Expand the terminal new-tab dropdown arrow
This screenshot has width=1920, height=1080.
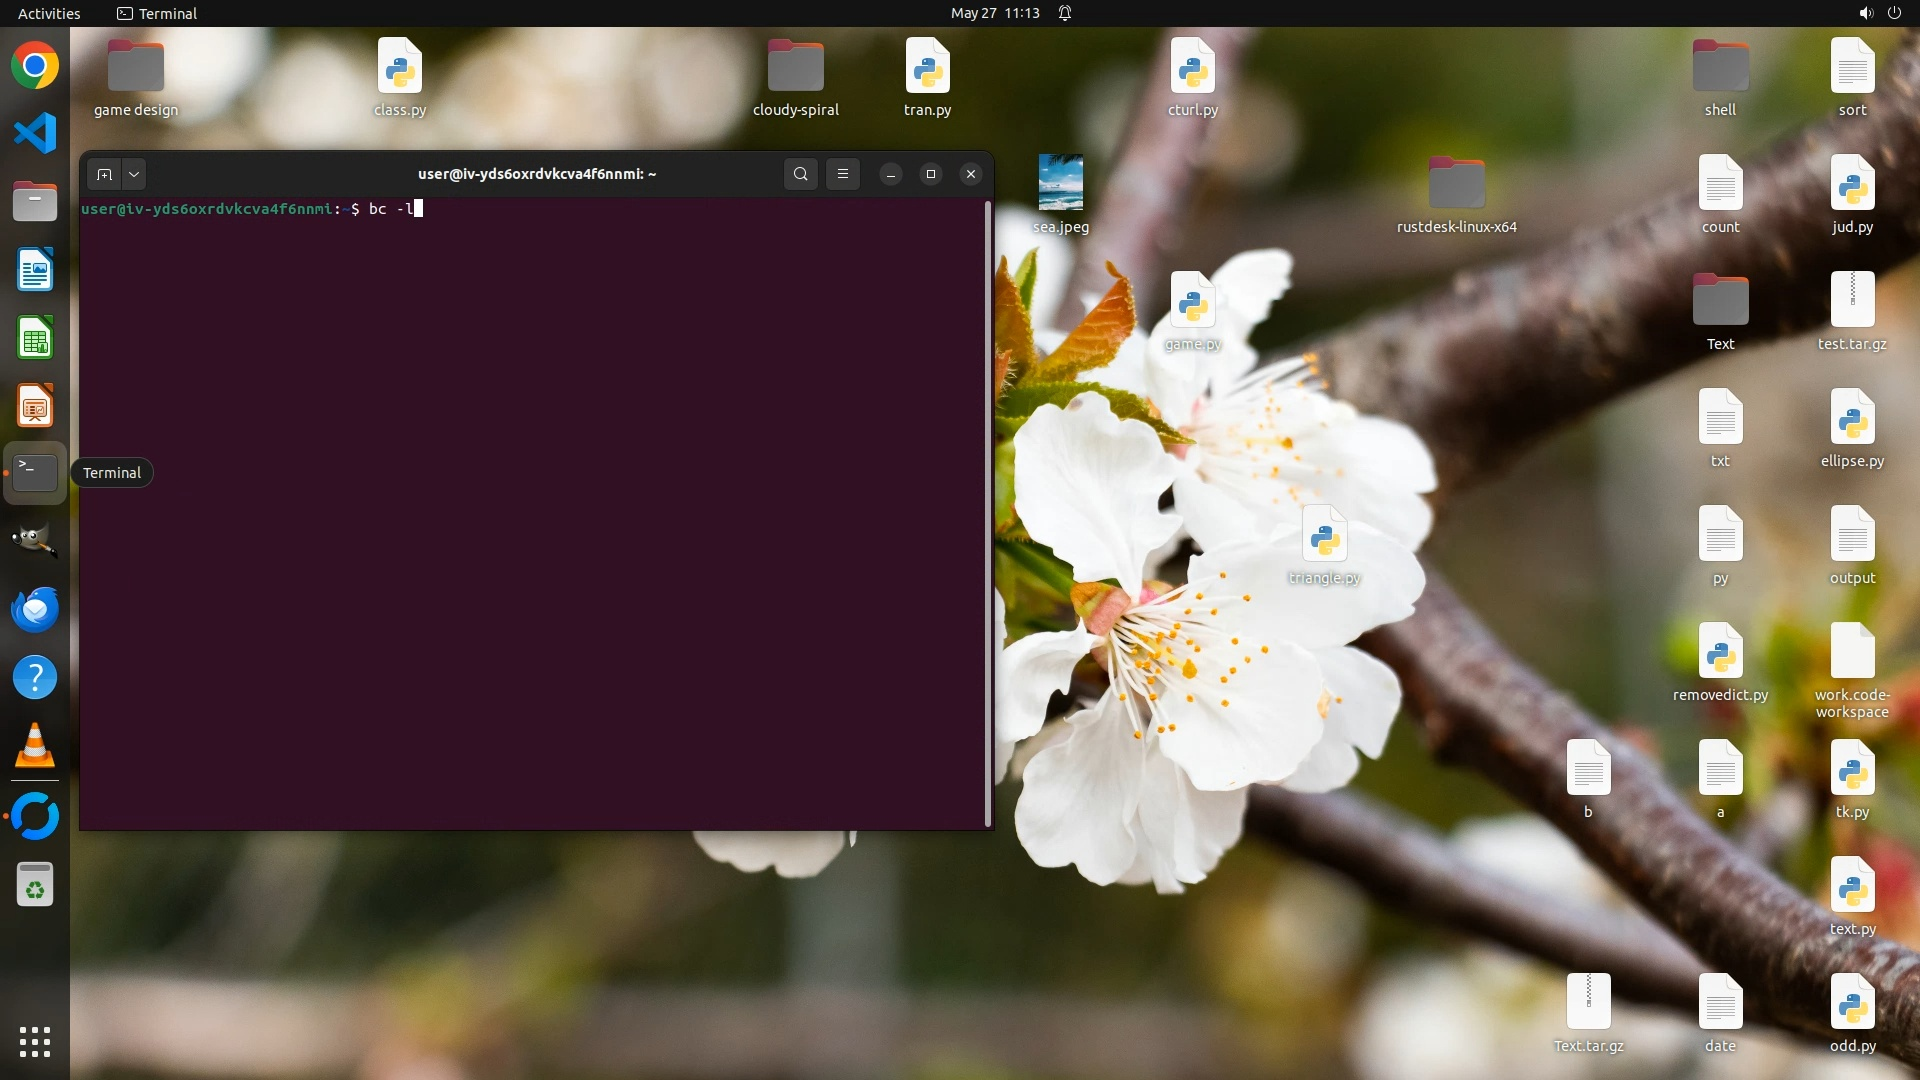pyautogui.click(x=134, y=174)
